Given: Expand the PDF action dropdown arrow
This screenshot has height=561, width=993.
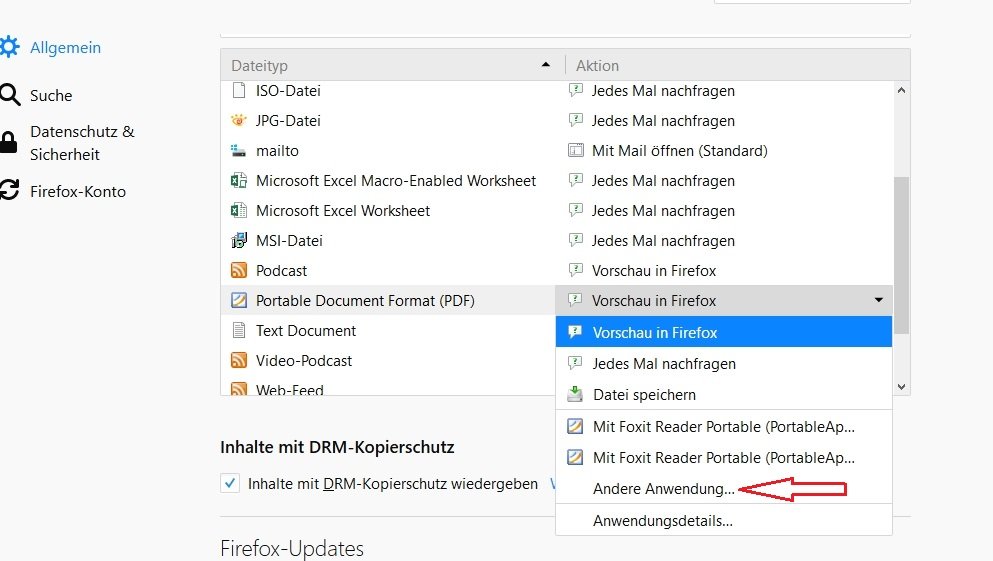Looking at the screenshot, I should 878,300.
